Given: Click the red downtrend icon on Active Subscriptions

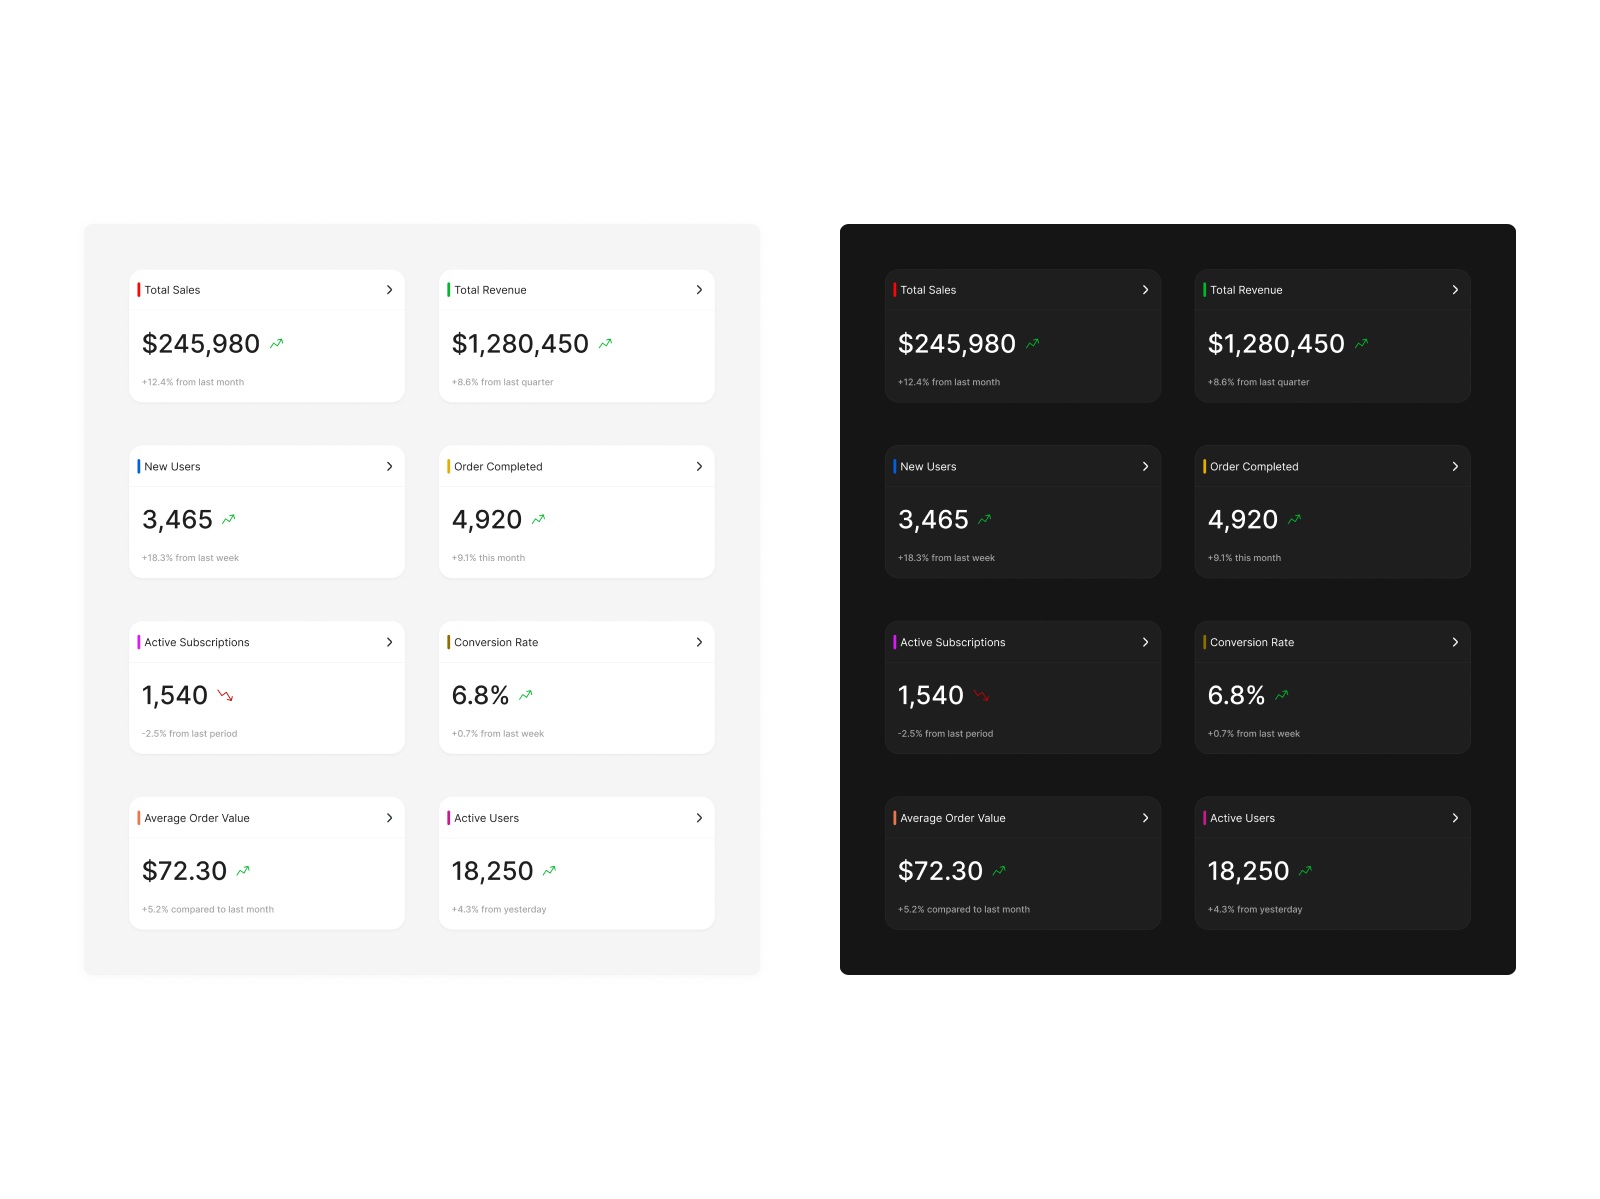Looking at the screenshot, I should click(x=226, y=695).
